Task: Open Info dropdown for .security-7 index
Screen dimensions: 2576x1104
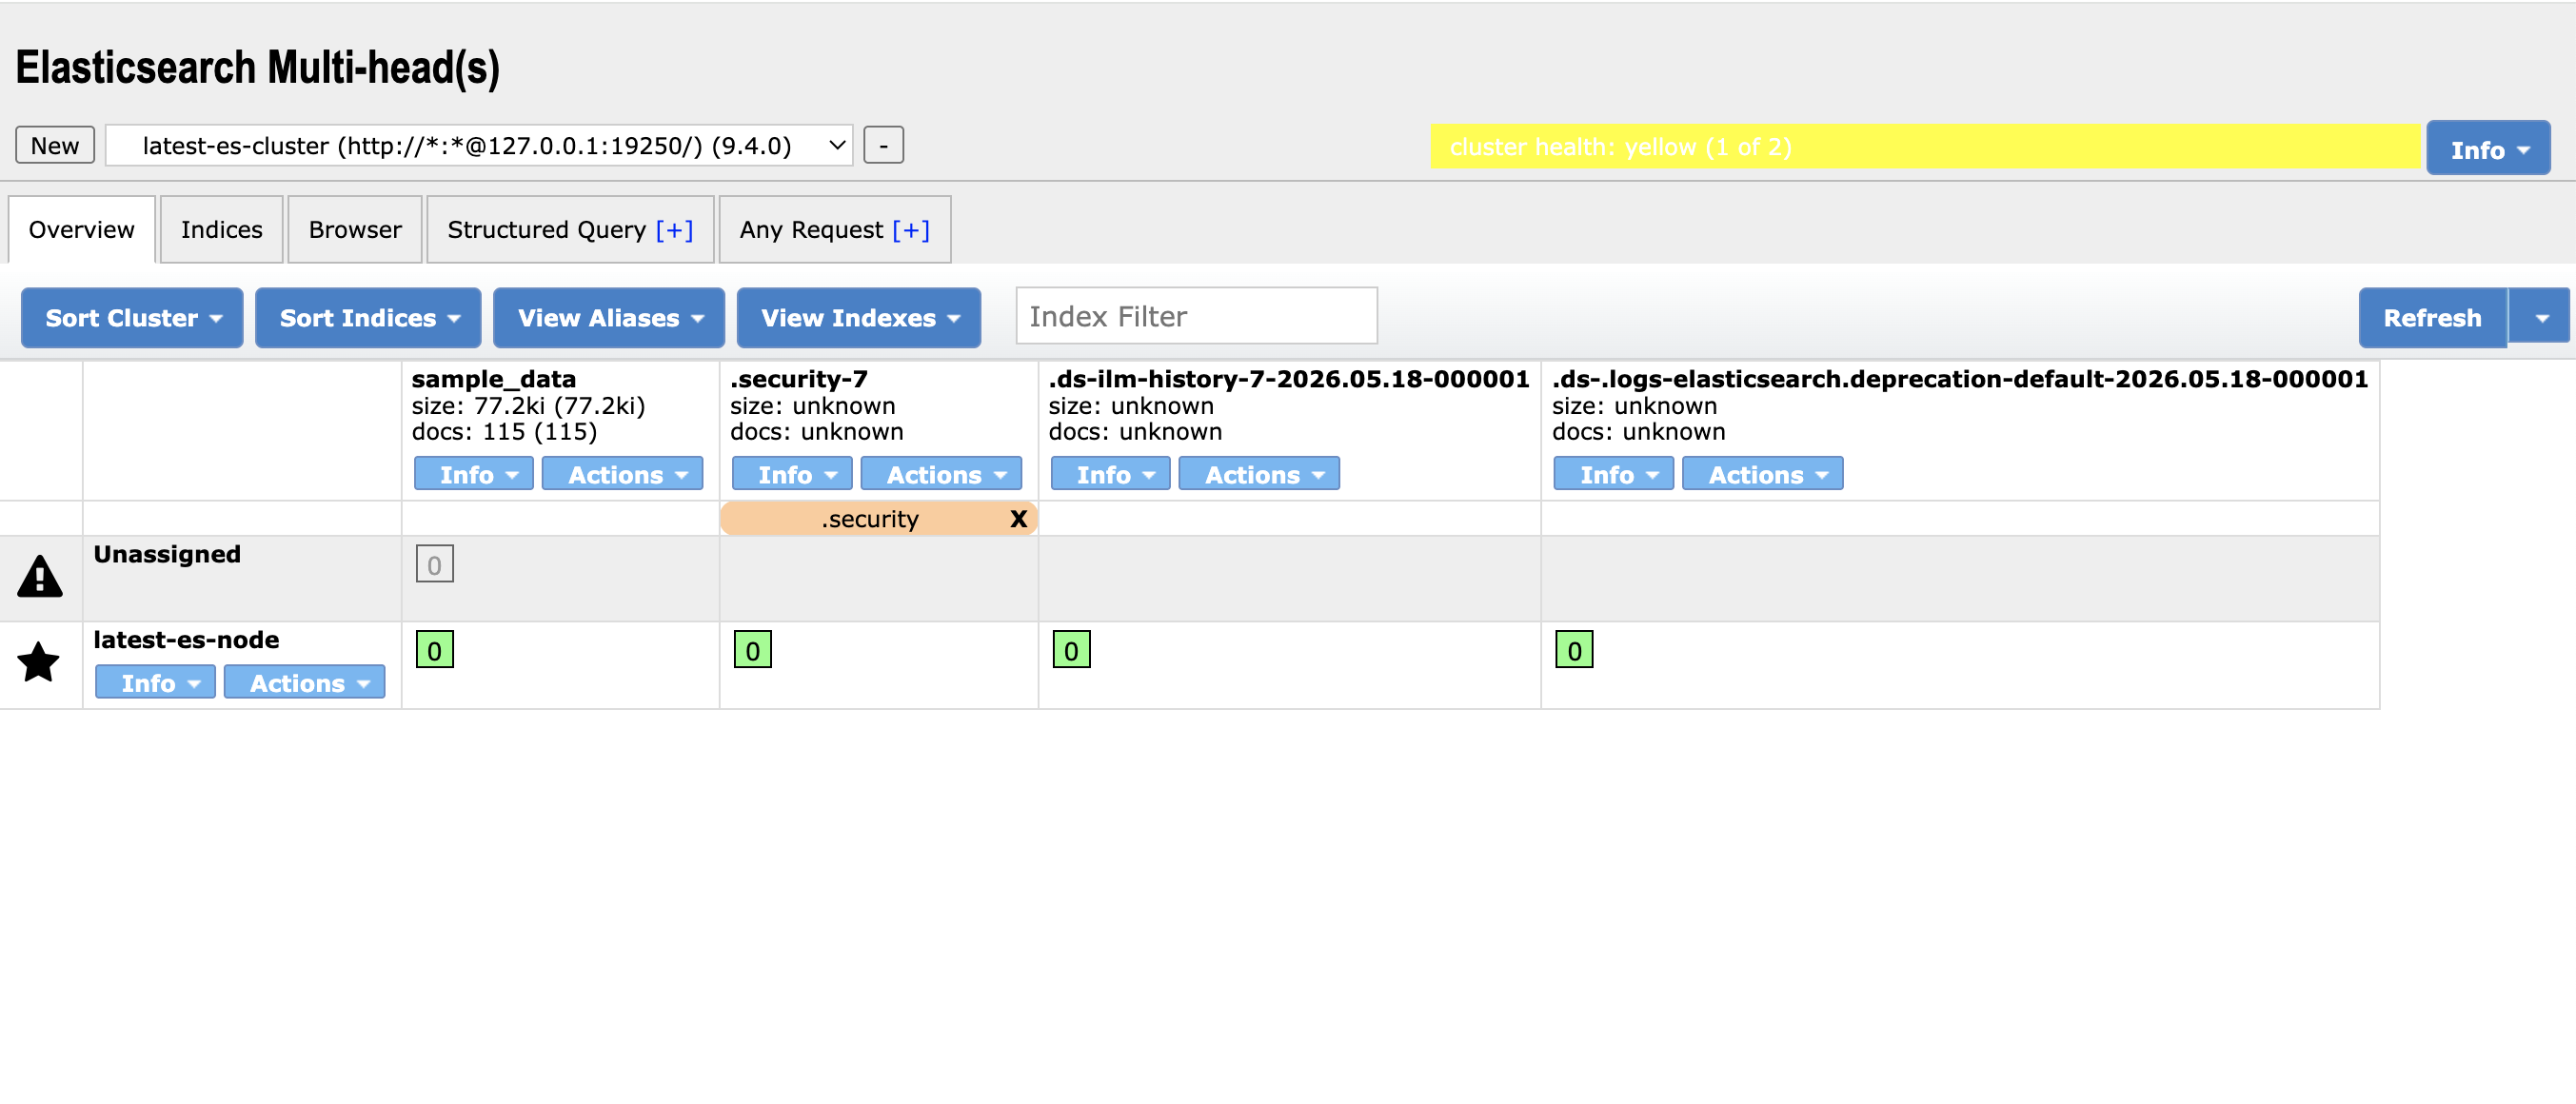Action: tap(792, 474)
